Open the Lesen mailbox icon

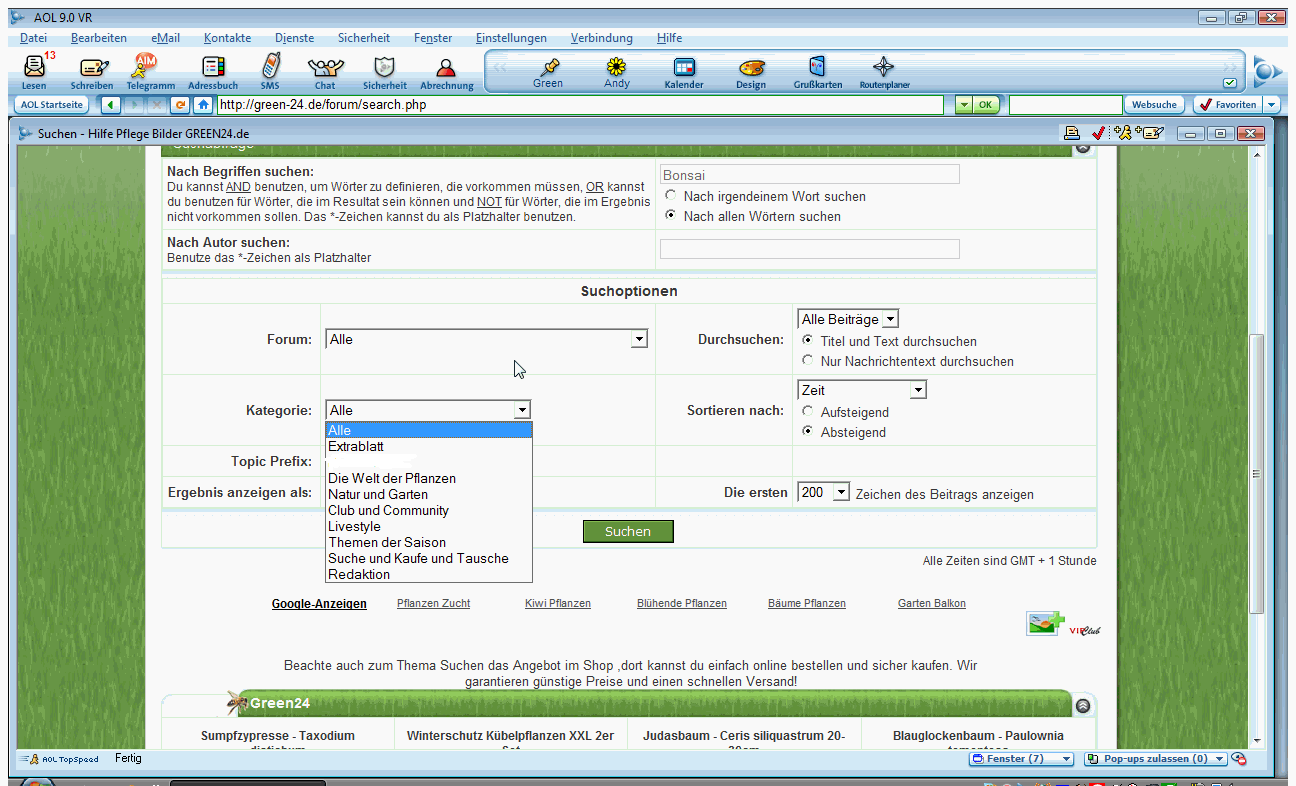point(34,69)
